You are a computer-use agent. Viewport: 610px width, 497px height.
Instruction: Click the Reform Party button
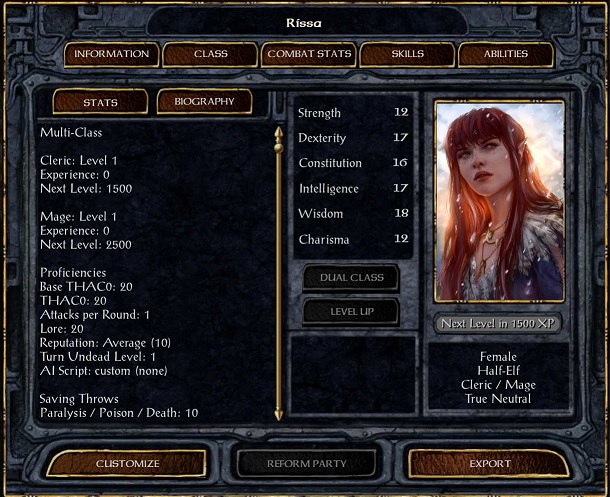tap(306, 464)
